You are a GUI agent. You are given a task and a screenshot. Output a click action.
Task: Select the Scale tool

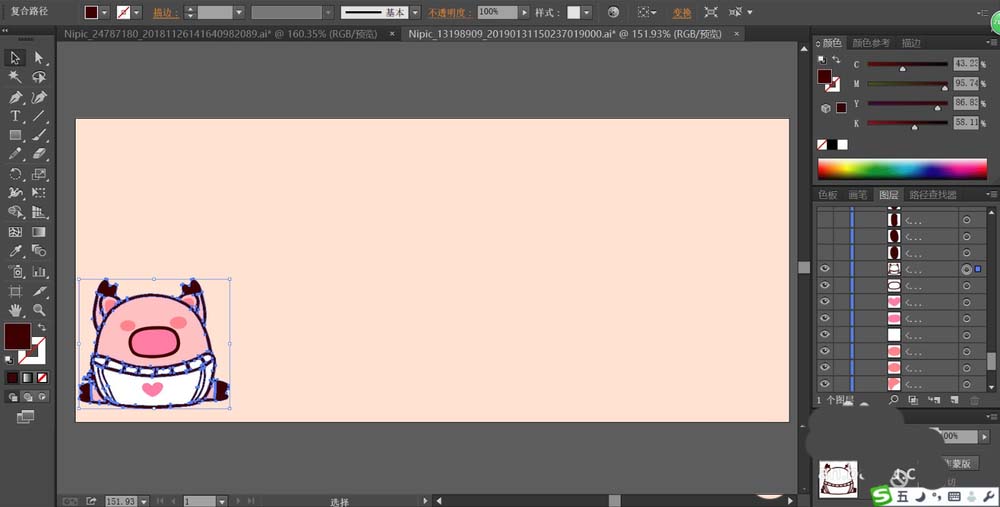click(x=39, y=174)
